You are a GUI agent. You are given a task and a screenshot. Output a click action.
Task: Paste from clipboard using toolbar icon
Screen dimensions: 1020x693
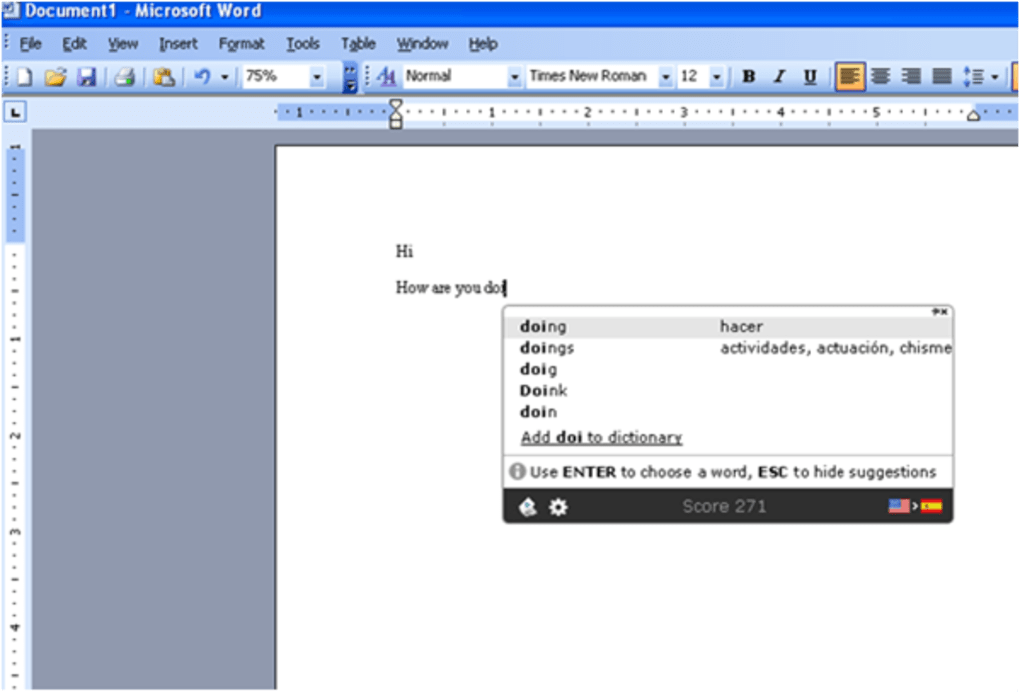point(163,77)
